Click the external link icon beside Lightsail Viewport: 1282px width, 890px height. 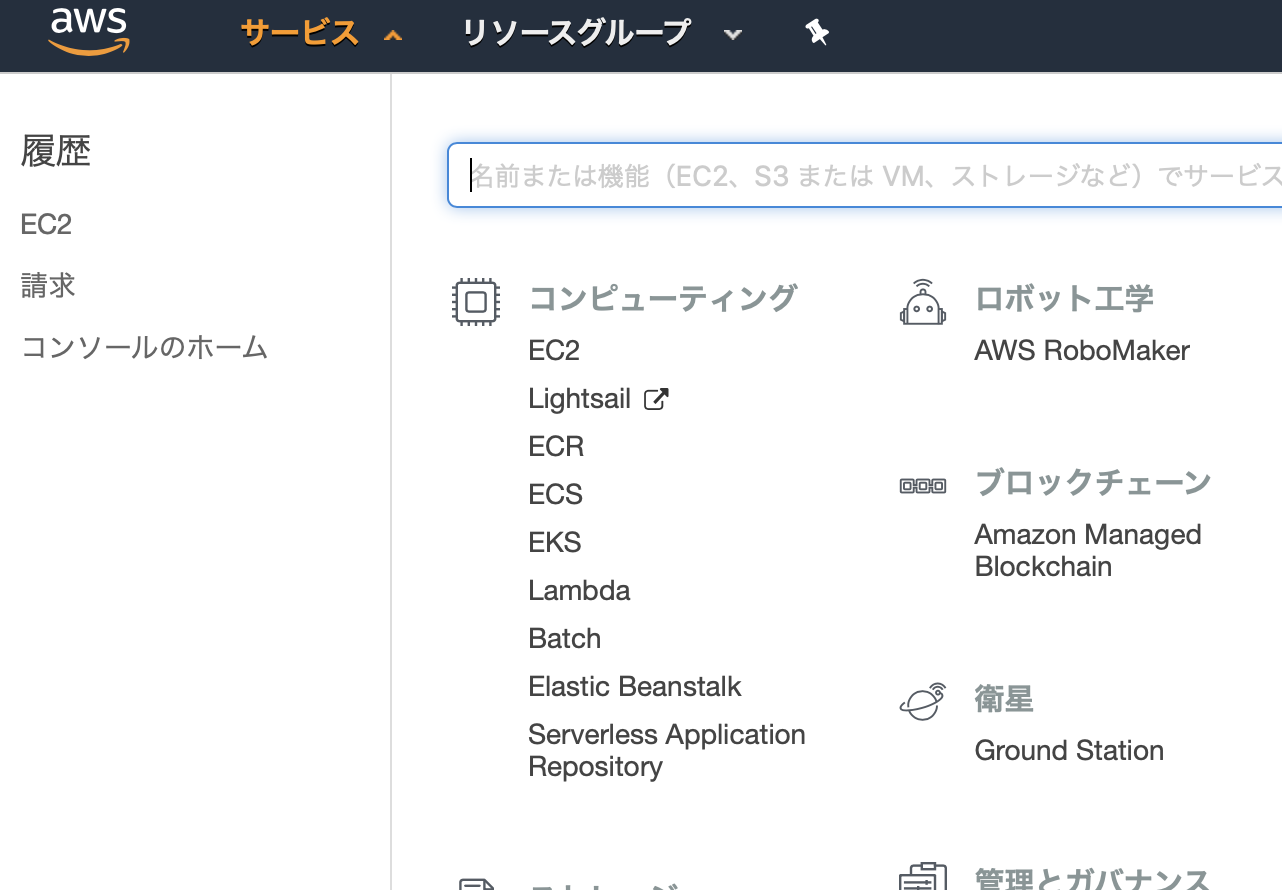pos(656,400)
